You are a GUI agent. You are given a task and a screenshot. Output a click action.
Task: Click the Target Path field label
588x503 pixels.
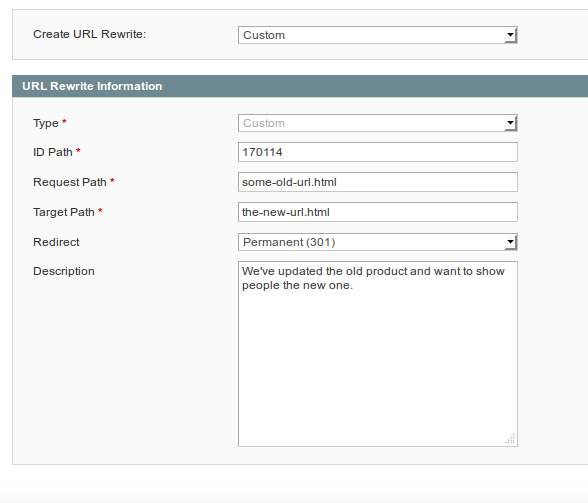click(64, 212)
